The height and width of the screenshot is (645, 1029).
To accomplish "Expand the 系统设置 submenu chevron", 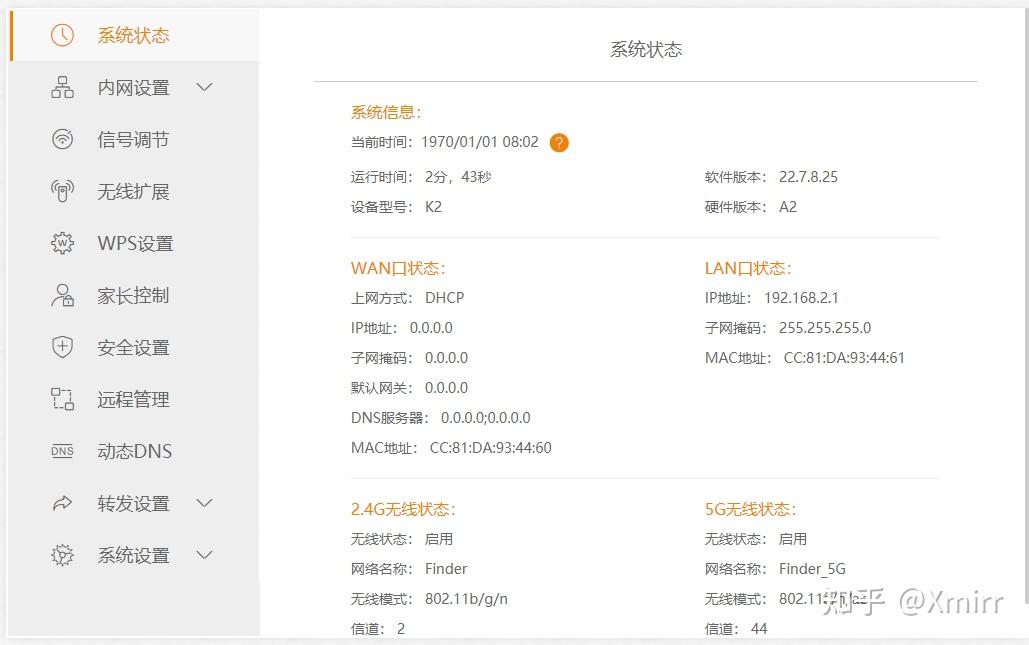I will pos(204,555).
